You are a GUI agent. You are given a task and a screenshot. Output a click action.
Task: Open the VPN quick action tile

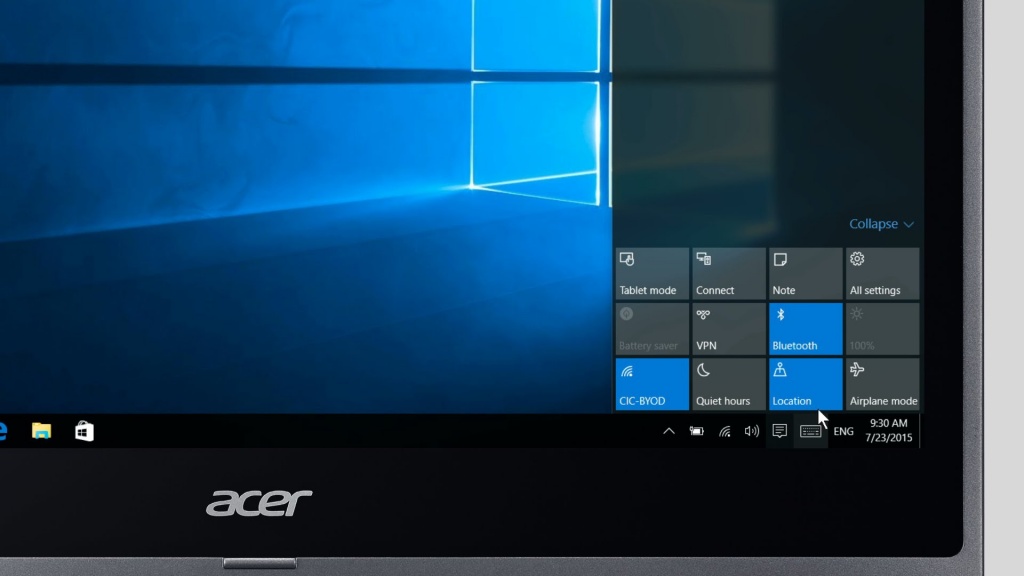pyautogui.click(x=729, y=329)
